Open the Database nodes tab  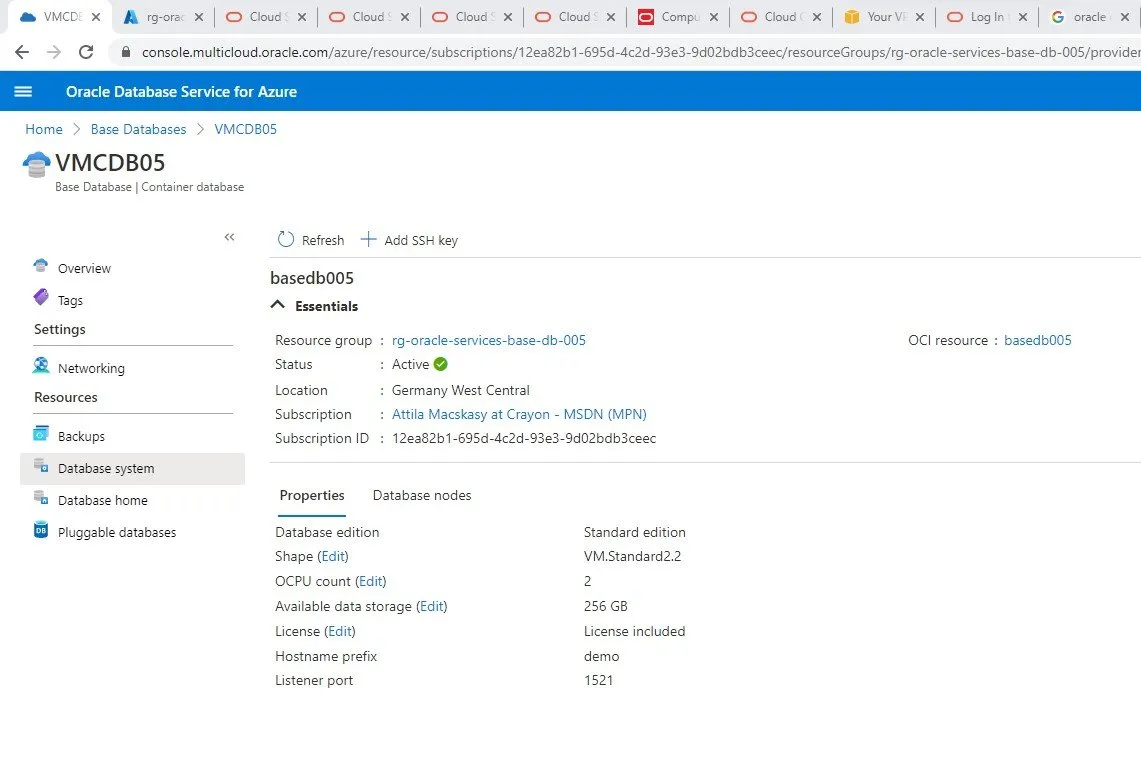(422, 495)
